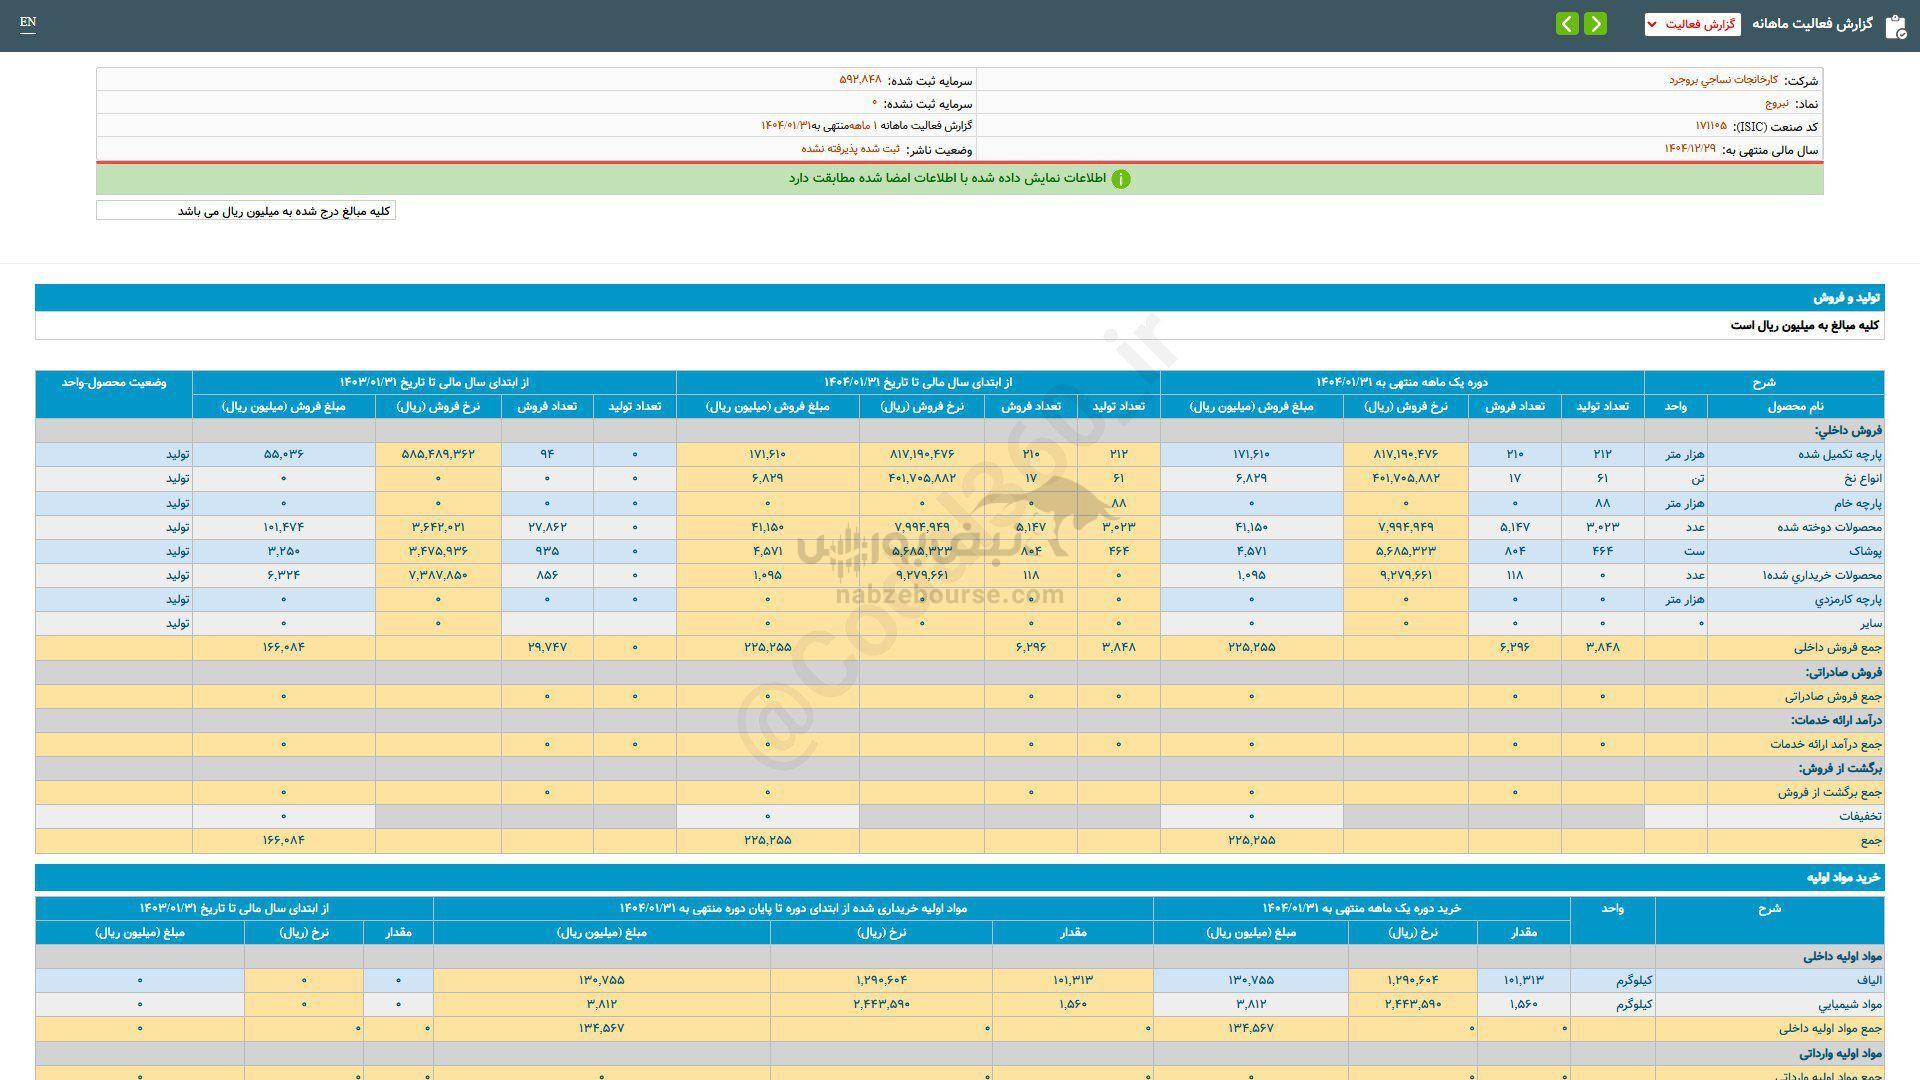Click the clipboard report icon in the header

tap(1895, 25)
